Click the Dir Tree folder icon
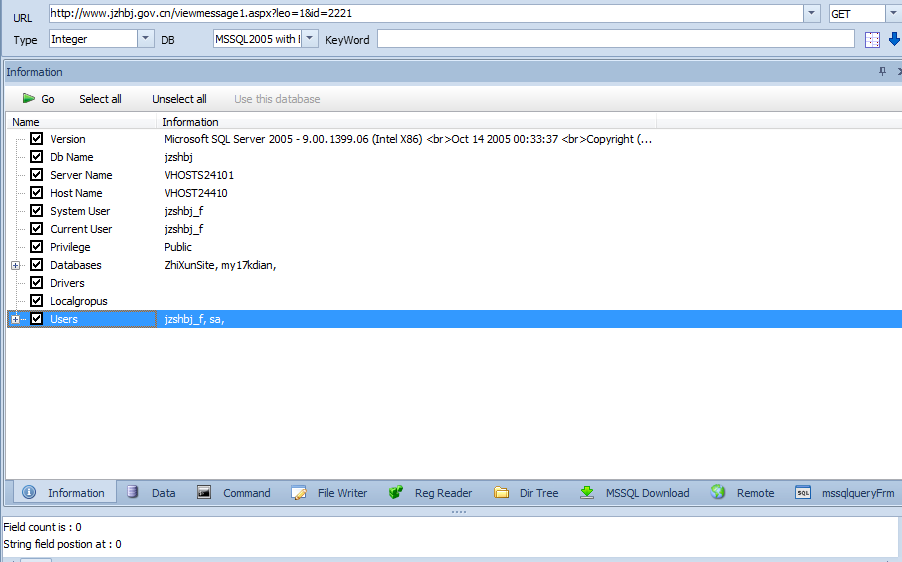902x562 pixels. 502,492
